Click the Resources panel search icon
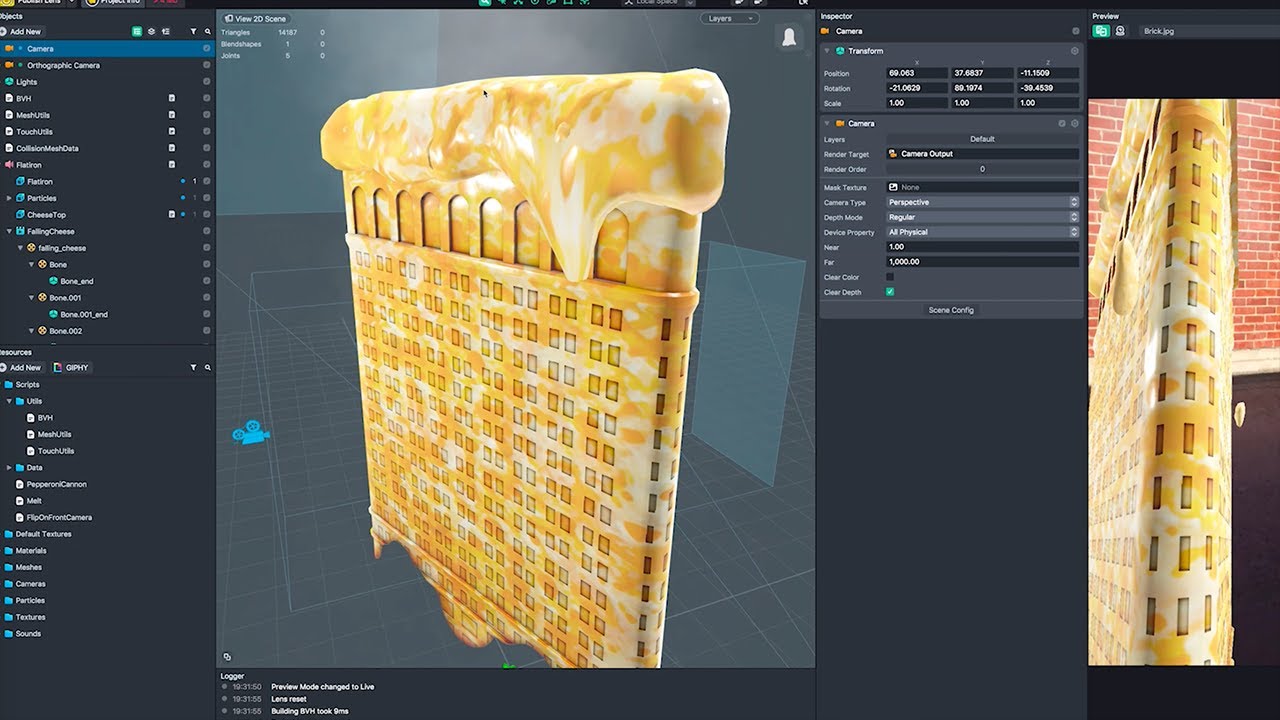 tap(207, 368)
